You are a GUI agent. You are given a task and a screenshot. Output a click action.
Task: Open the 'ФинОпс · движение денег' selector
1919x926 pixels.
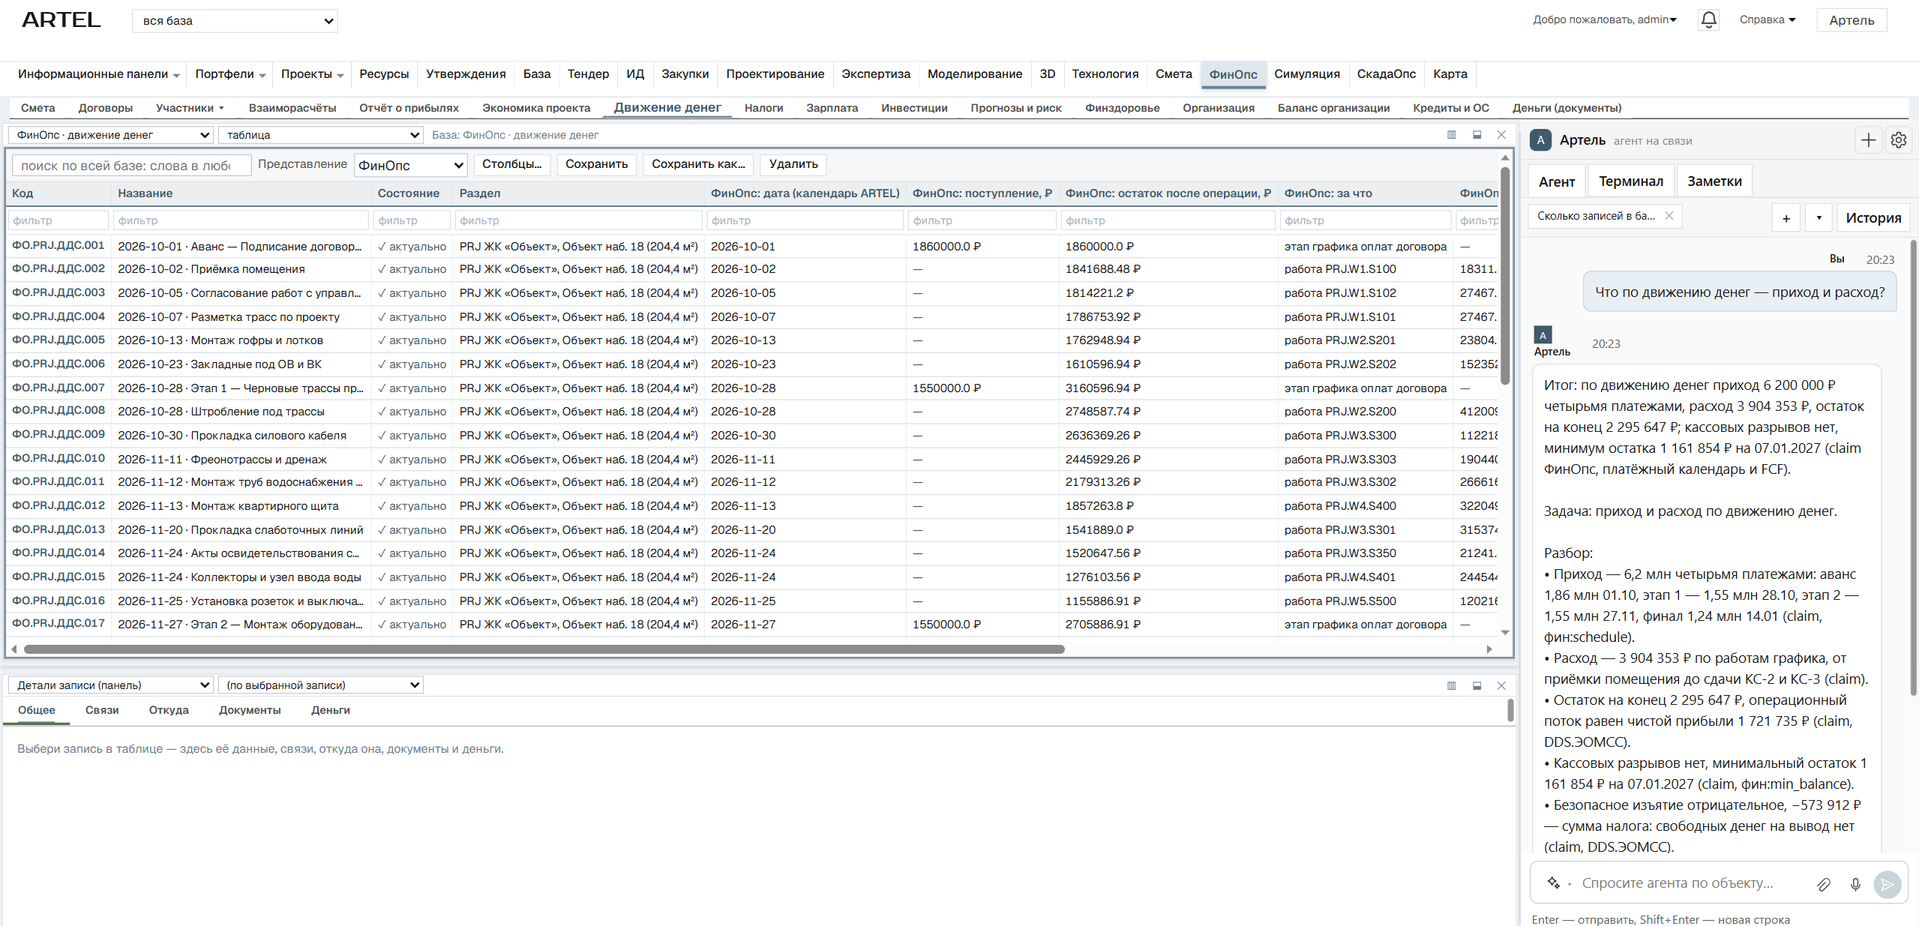pyautogui.click(x=111, y=135)
